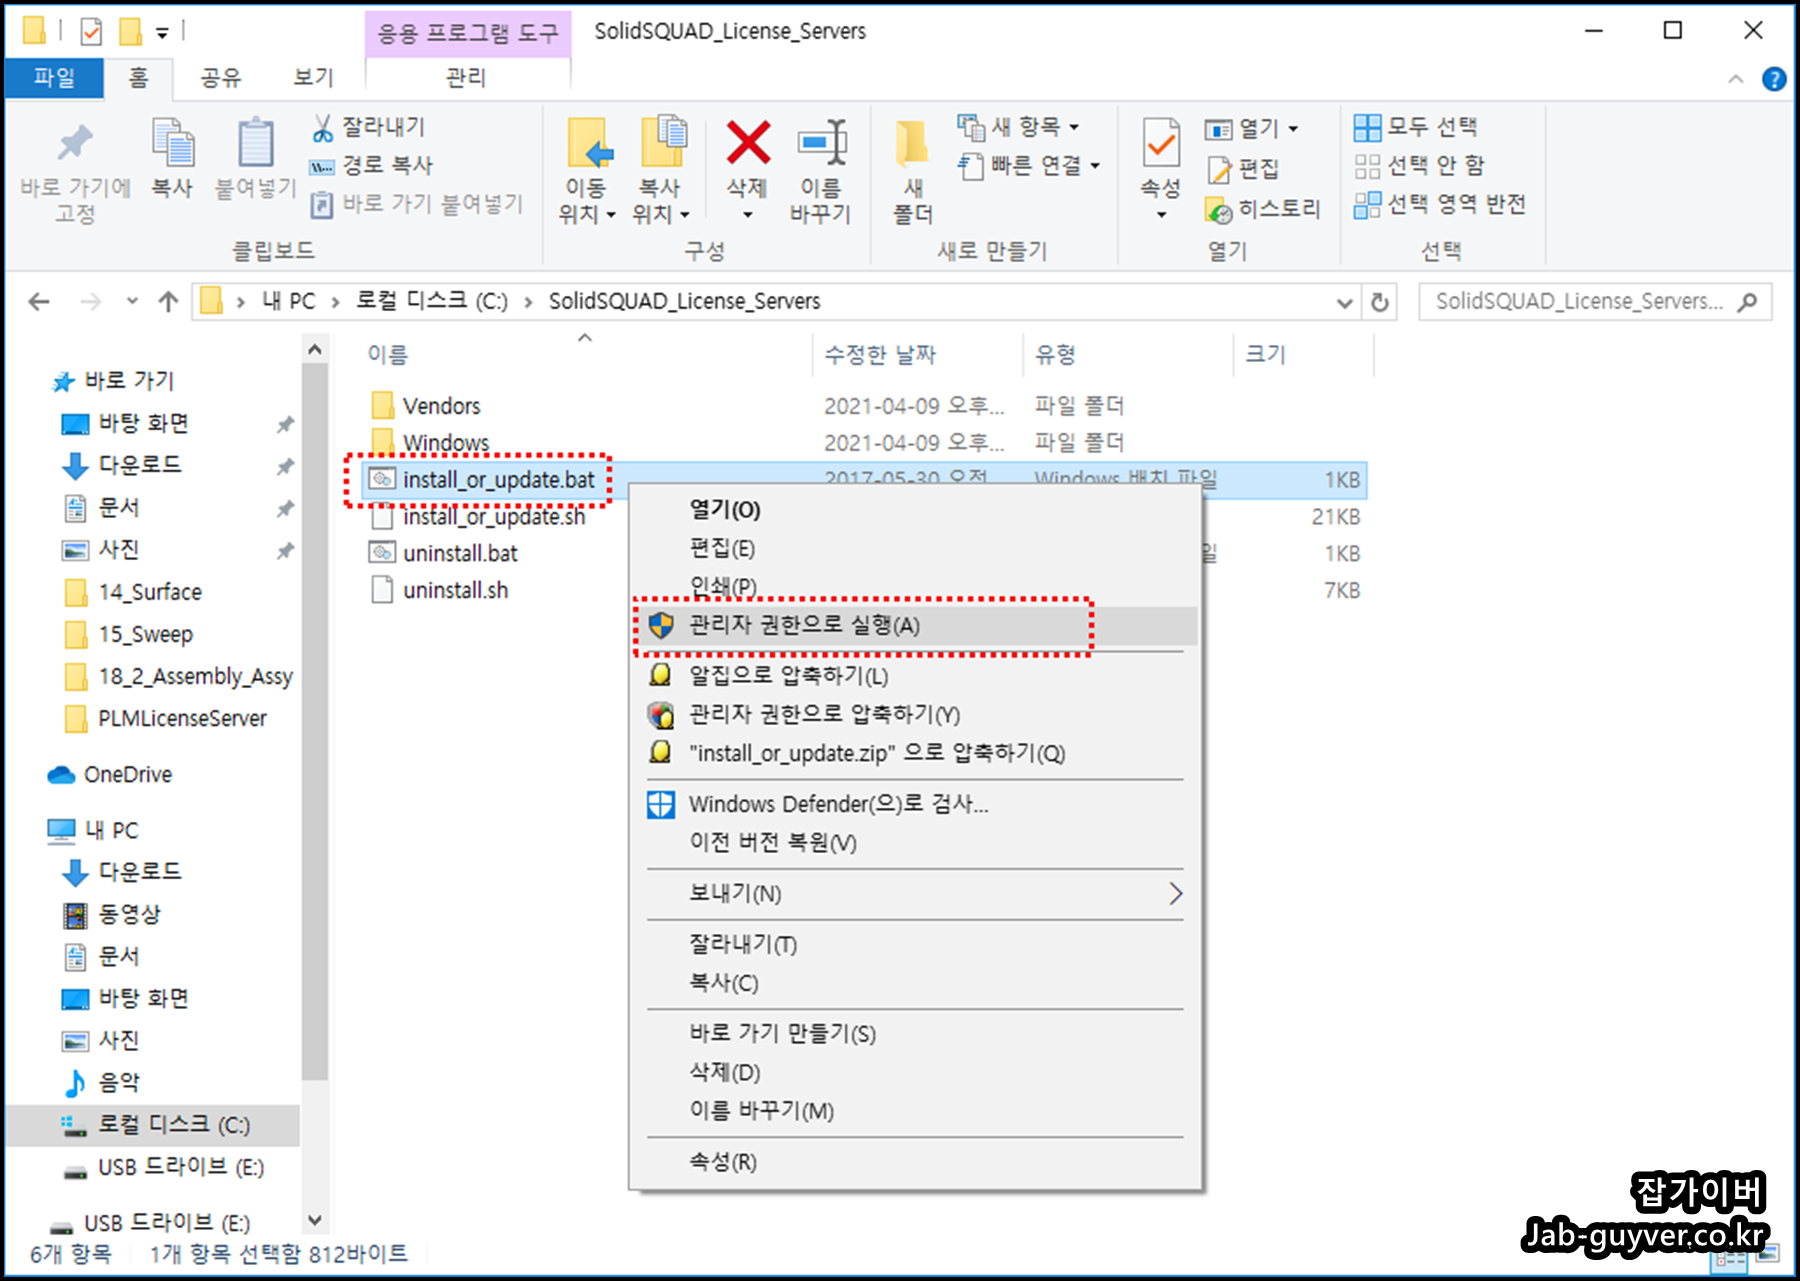
Task: Click Paste shortcut (바로 가기 붙여넣기)
Action: click(x=416, y=204)
